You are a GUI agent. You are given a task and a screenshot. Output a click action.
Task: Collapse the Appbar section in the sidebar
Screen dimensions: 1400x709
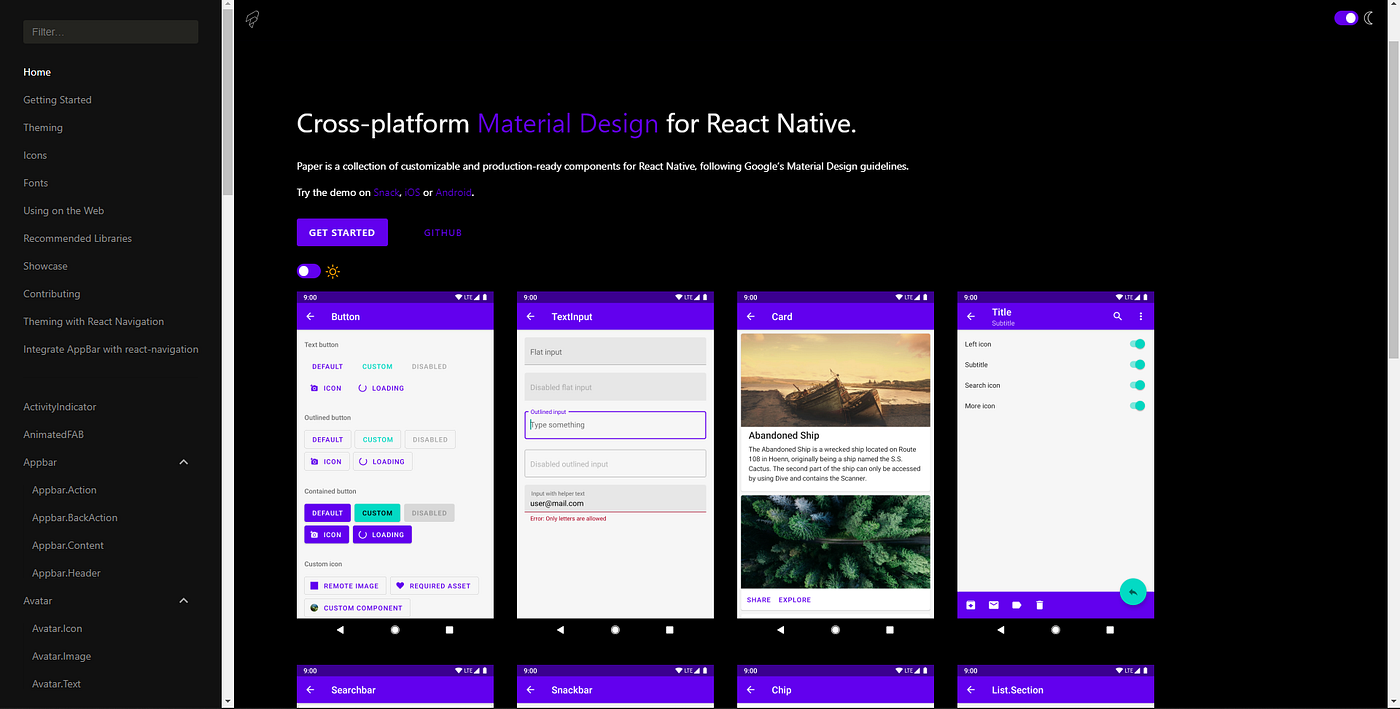(x=183, y=462)
